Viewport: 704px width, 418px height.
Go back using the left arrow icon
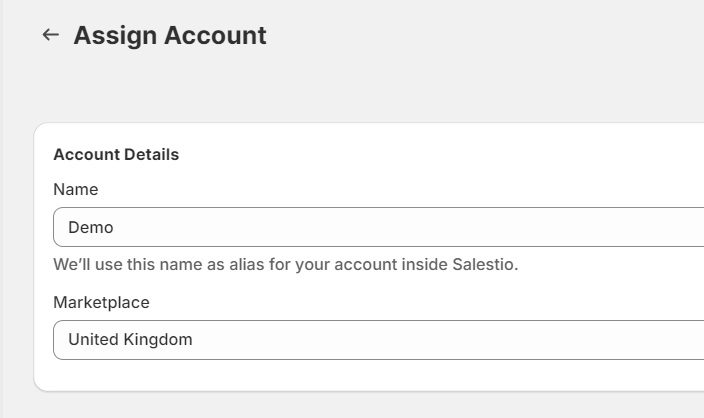(x=51, y=35)
